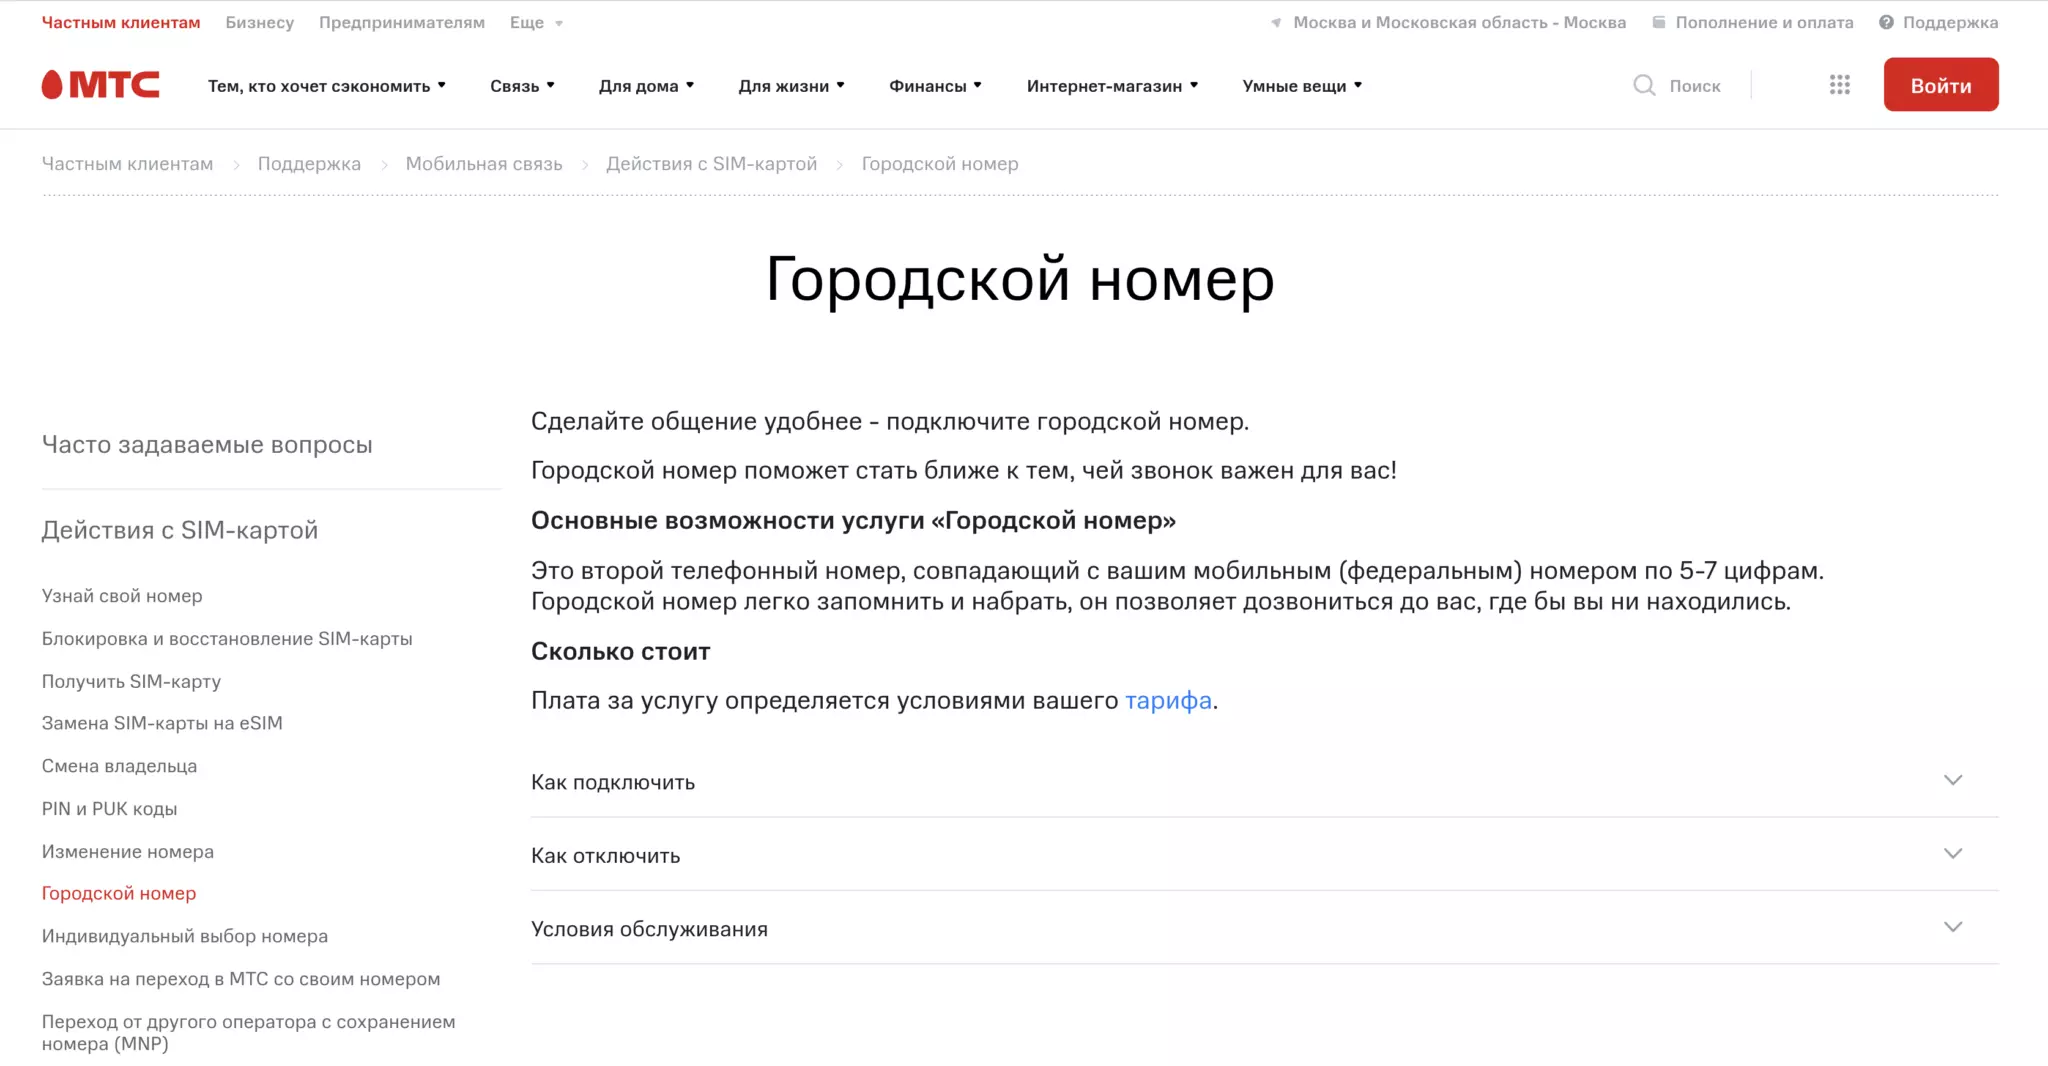Open Замена SIM-карты на eSIM item
2048x1066 pixels.
pos(162,723)
